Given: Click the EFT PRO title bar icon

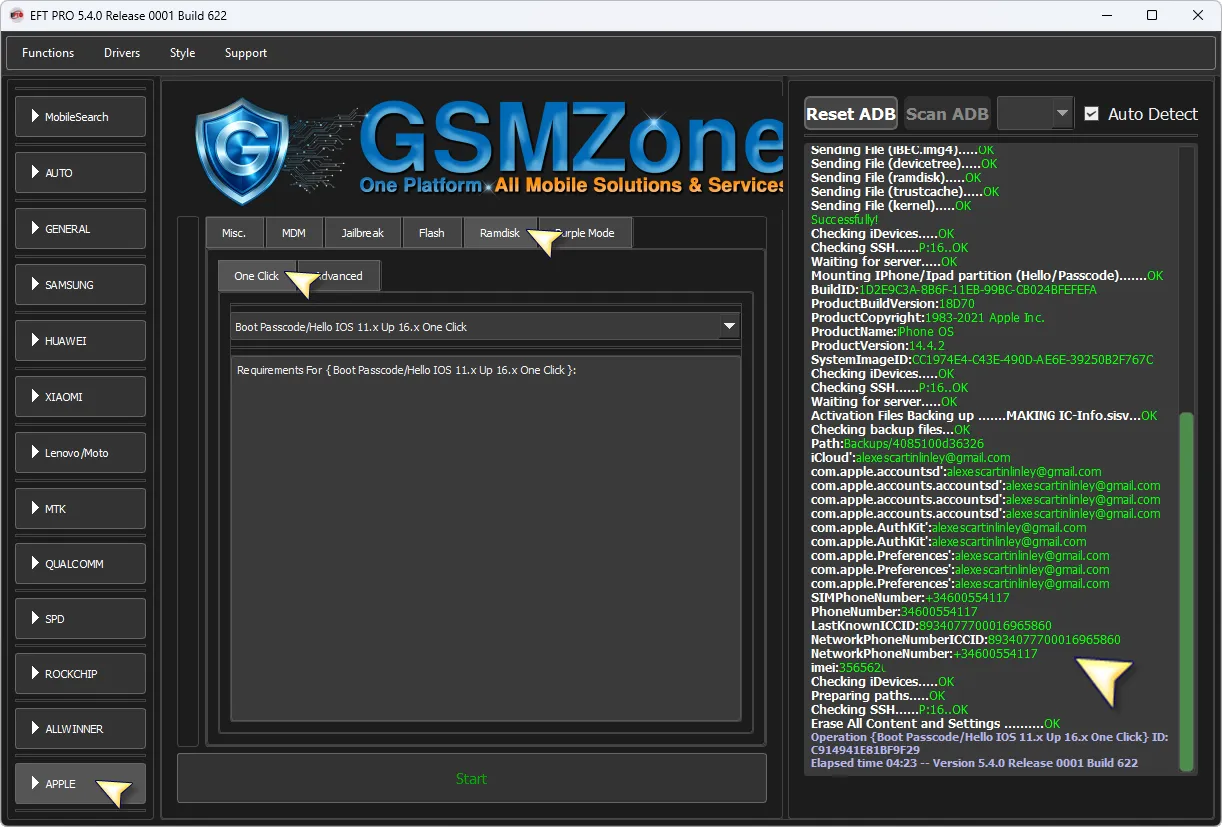Looking at the screenshot, I should pos(16,15).
